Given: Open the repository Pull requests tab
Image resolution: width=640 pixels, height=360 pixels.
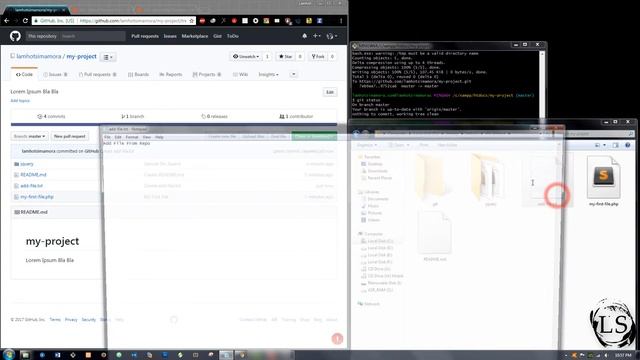Looking at the screenshot, I should pos(98,75).
